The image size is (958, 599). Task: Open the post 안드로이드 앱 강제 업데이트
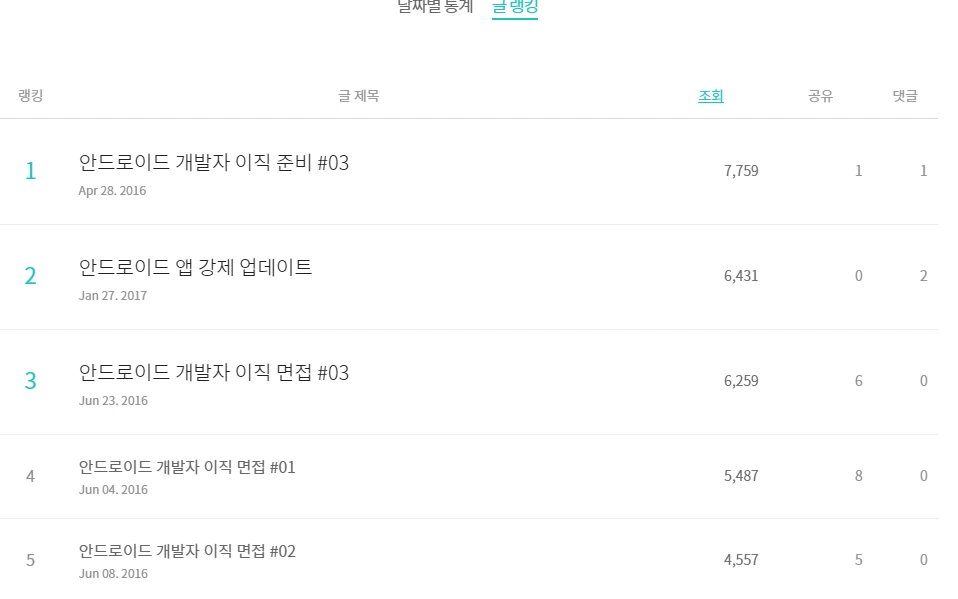coord(196,267)
